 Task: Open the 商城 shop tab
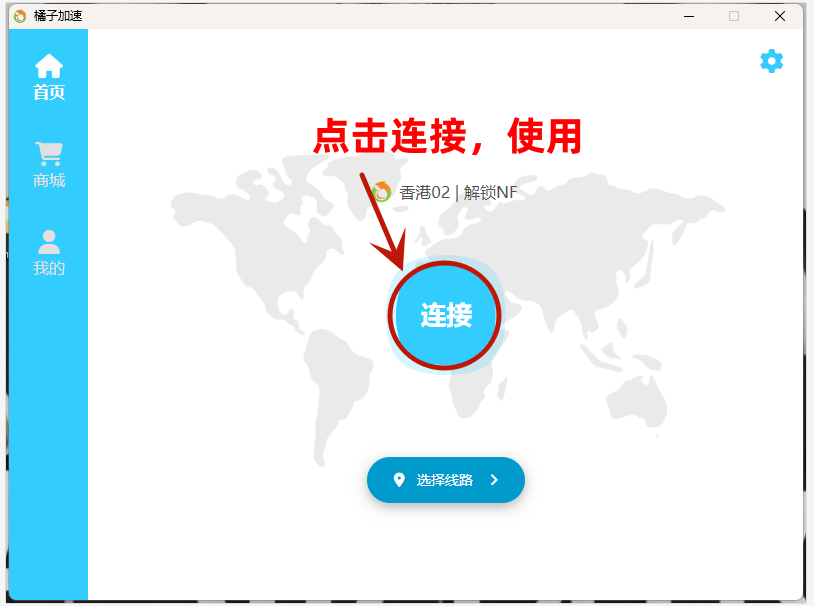49,165
